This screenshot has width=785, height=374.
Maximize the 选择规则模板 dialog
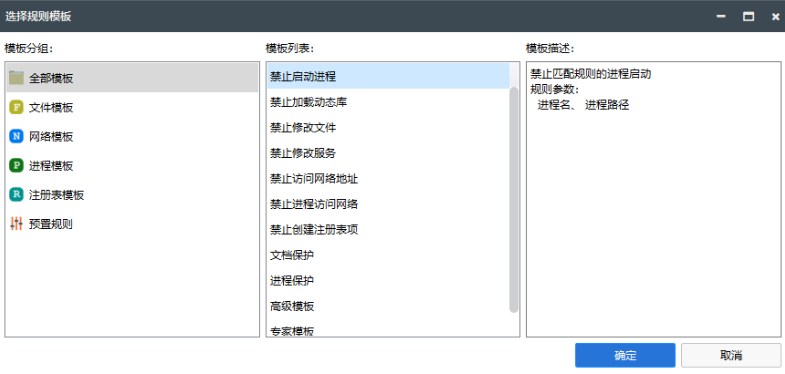748,16
